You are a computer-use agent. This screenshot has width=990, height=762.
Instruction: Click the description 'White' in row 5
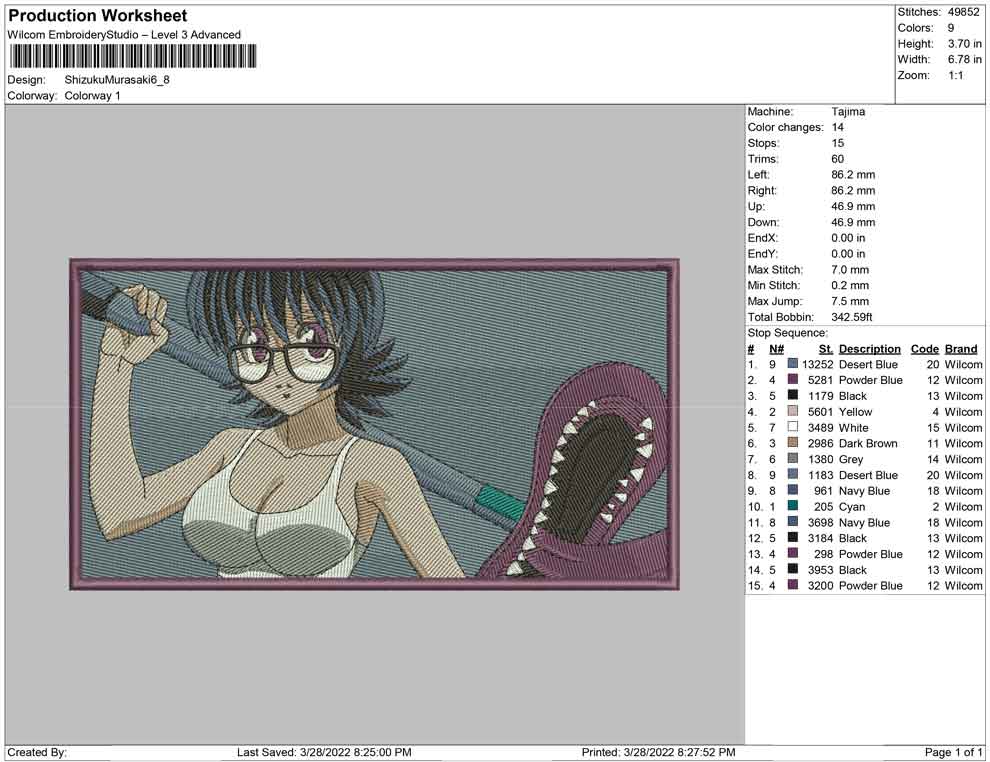[854, 427]
